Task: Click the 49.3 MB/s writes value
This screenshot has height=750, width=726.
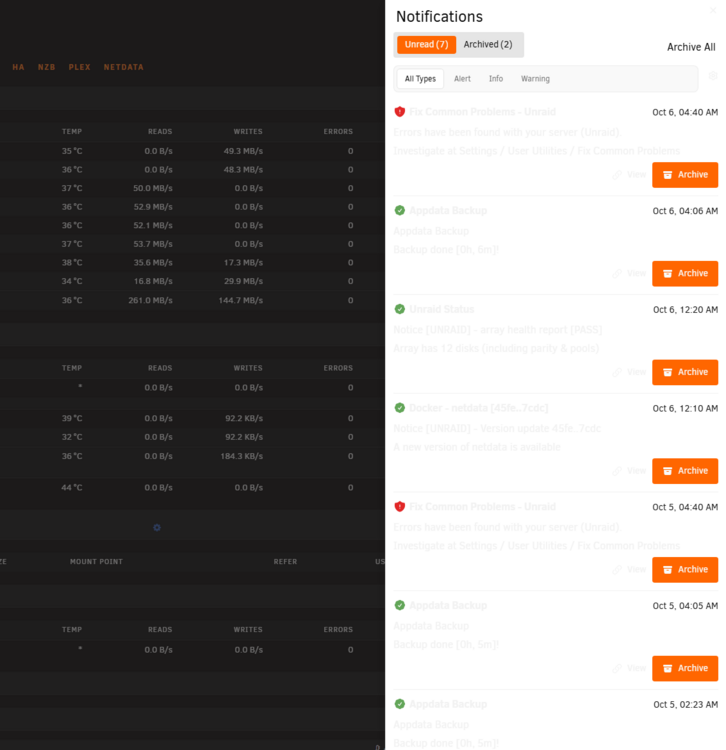Action: [243, 151]
